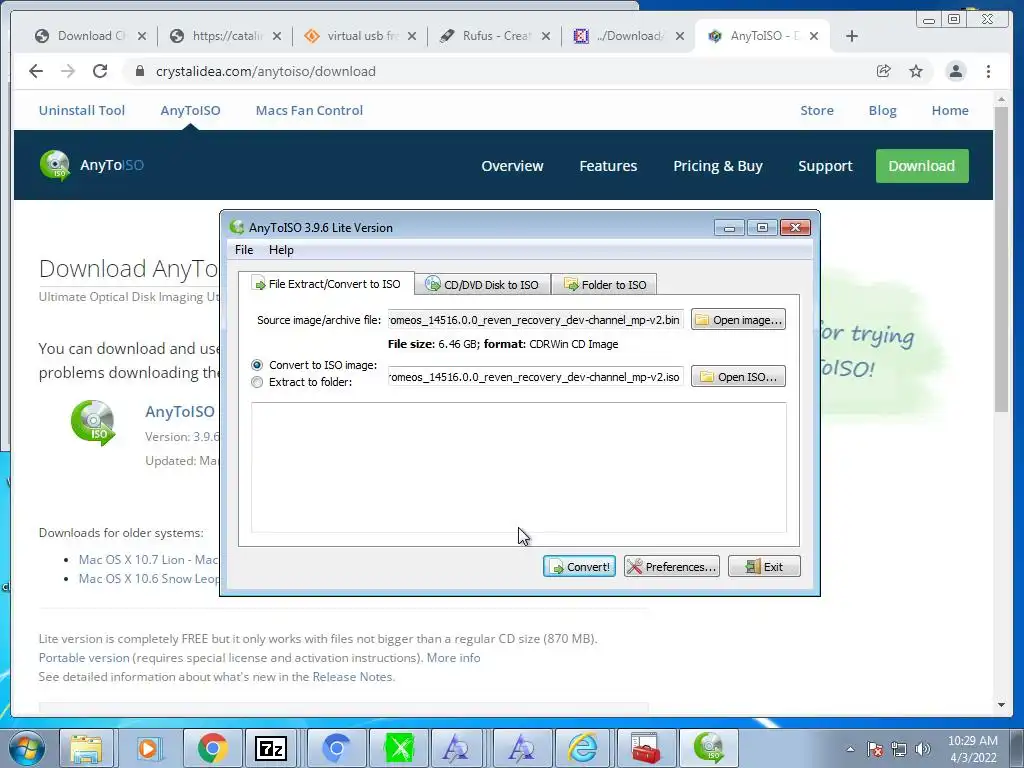Reload the crystalidea page
Image resolution: width=1024 pixels, height=768 pixels.
[100, 71]
